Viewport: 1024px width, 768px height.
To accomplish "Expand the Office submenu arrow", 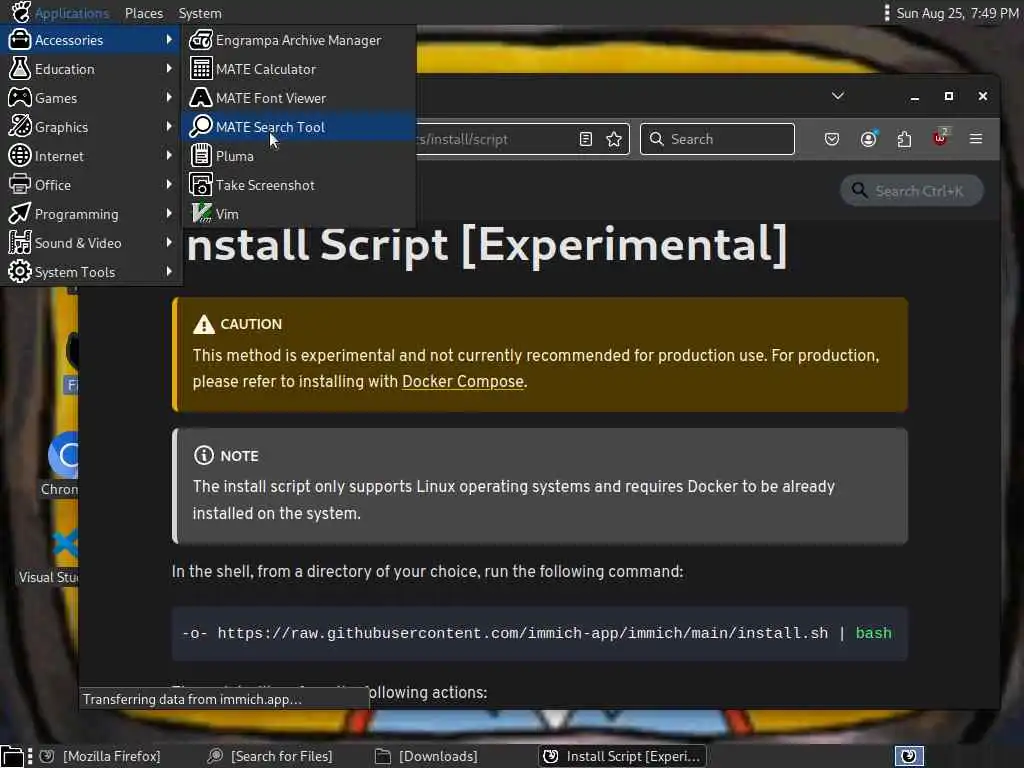I will click(169, 184).
